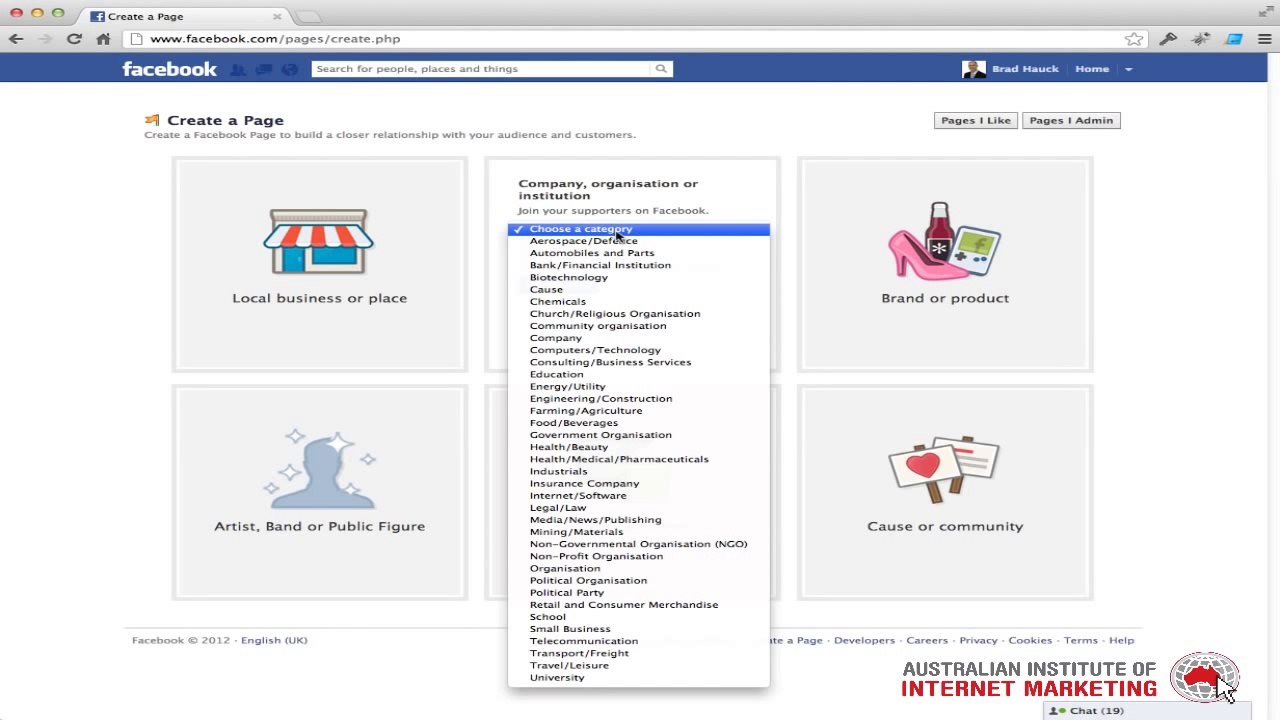Select Retail and Consumer Merchandise category
1280x720 pixels.
click(x=638, y=605)
